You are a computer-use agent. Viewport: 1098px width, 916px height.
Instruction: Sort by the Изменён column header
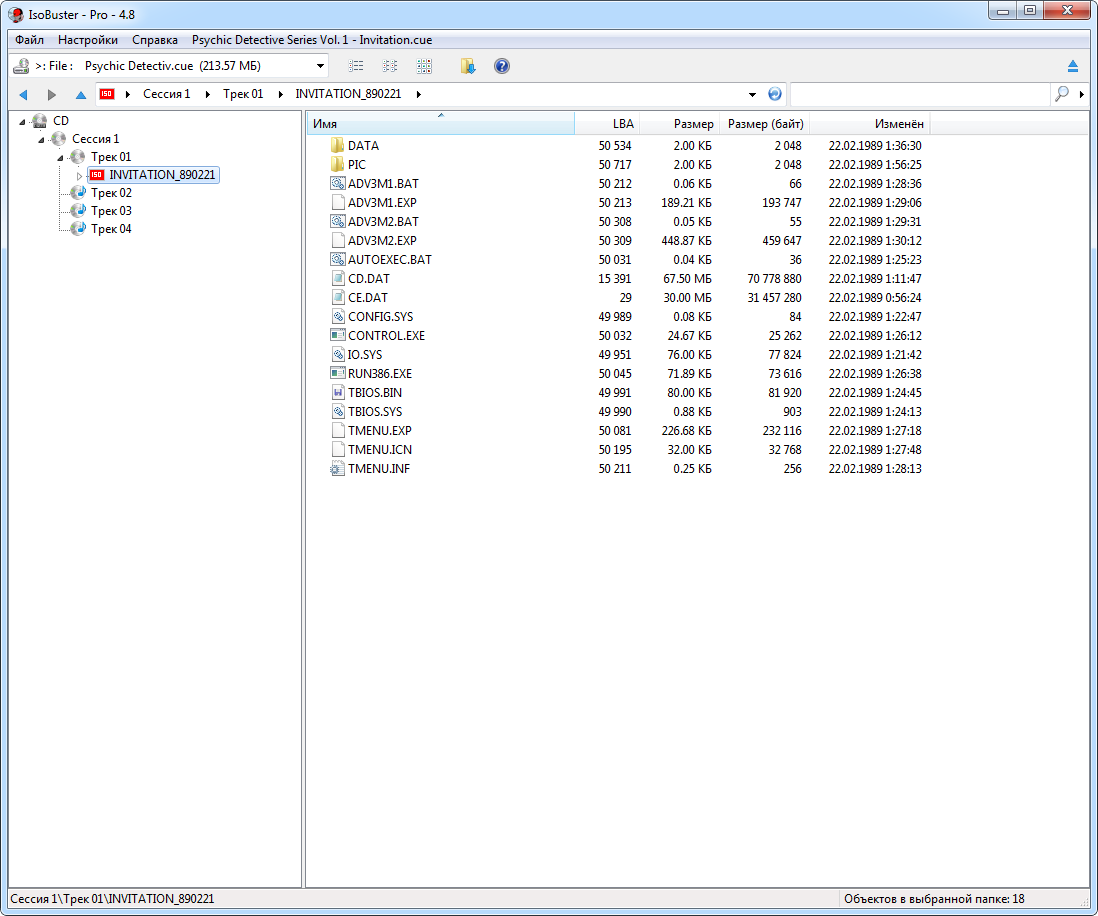tap(869, 124)
